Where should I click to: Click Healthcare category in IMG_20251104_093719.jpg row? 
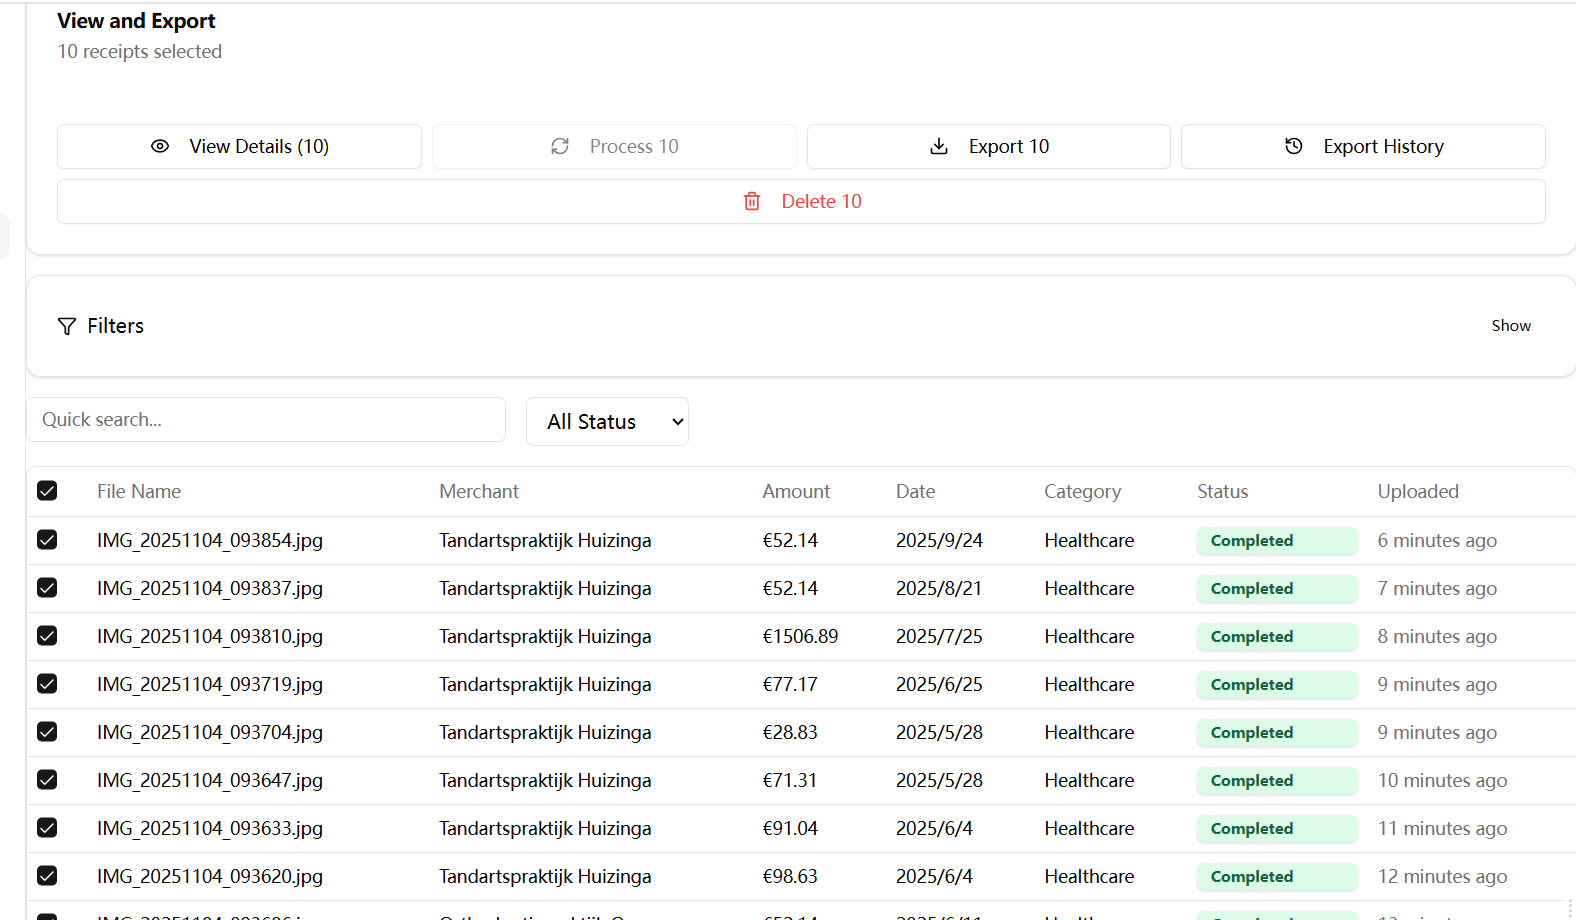[x=1089, y=684]
